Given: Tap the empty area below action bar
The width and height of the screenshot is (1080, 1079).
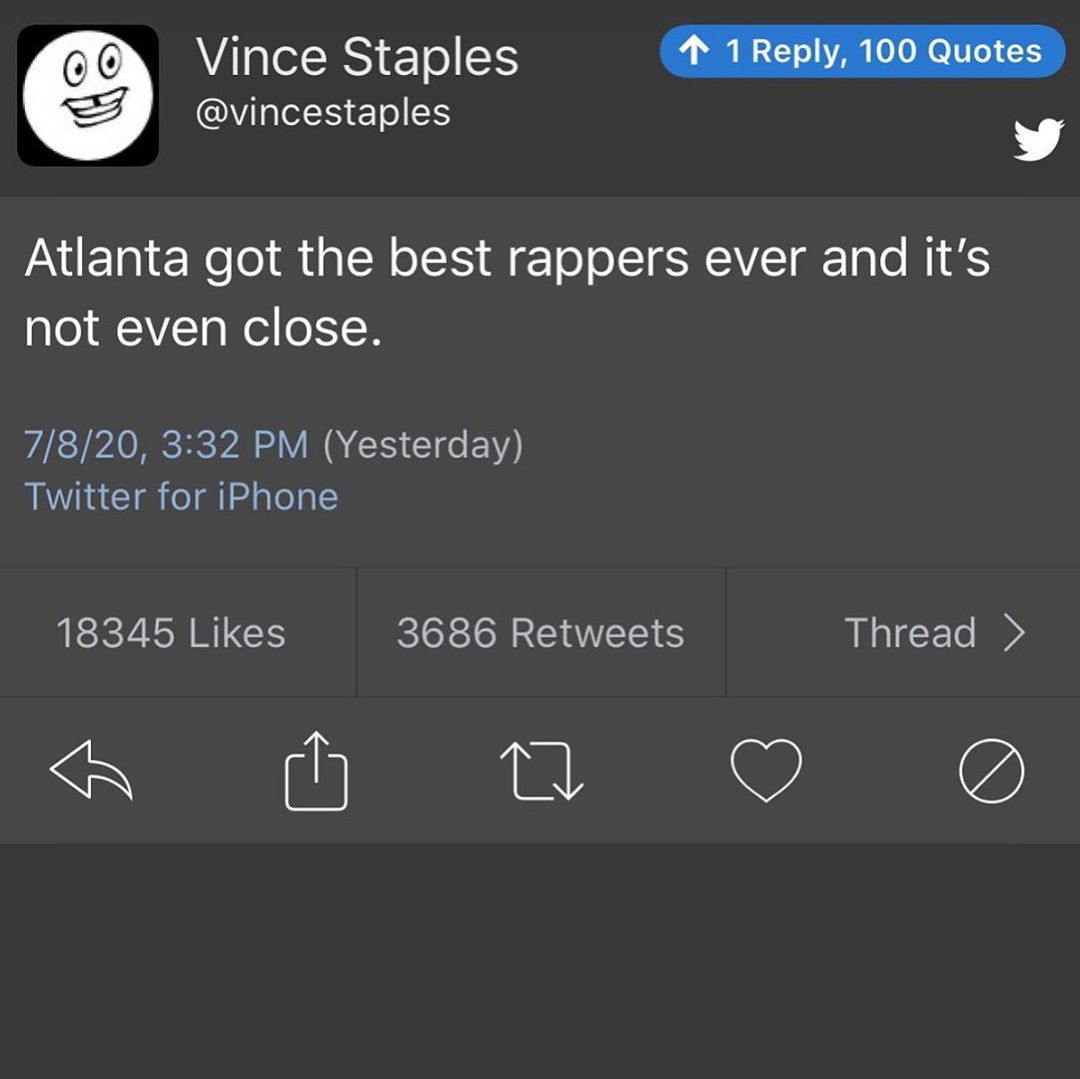Looking at the screenshot, I should [540, 961].
